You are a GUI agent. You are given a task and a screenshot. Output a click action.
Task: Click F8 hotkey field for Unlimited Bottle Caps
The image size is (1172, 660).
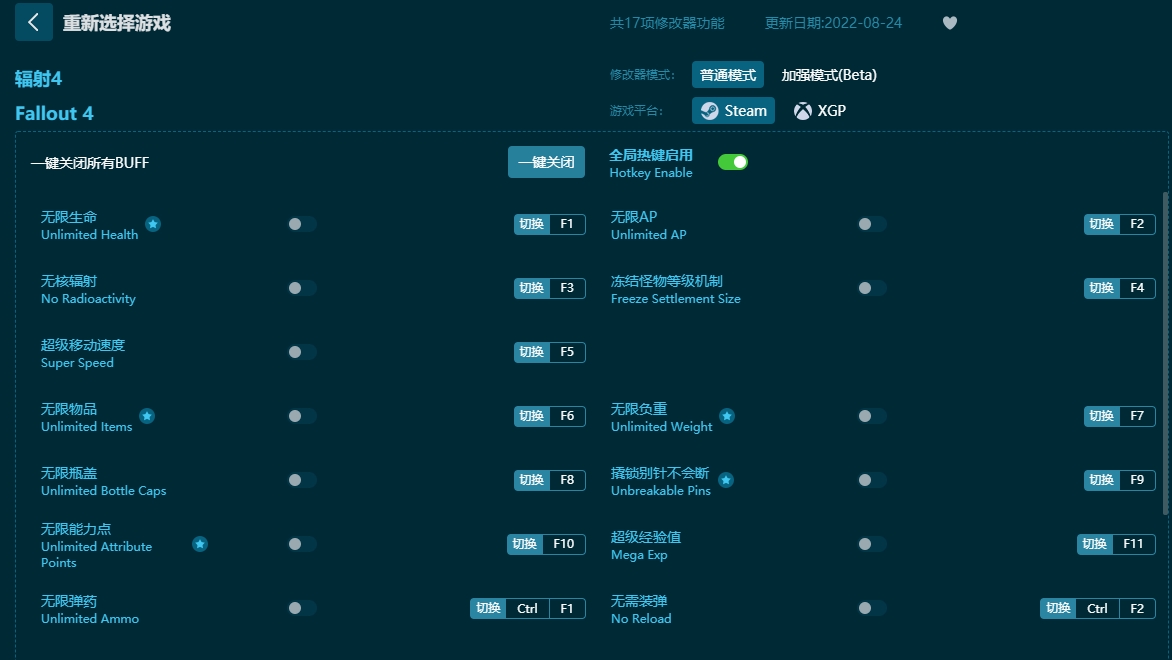pyautogui.click(x=567, y=480)
